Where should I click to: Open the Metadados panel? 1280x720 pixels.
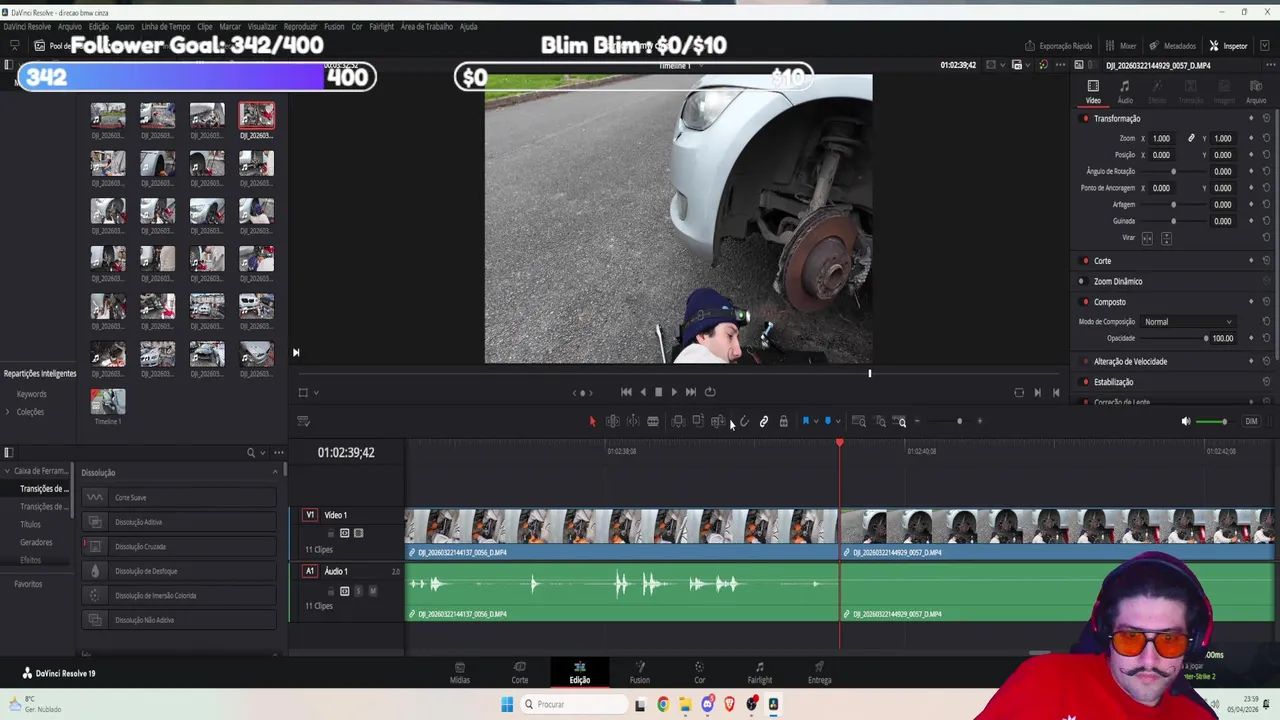[1172, 46]
